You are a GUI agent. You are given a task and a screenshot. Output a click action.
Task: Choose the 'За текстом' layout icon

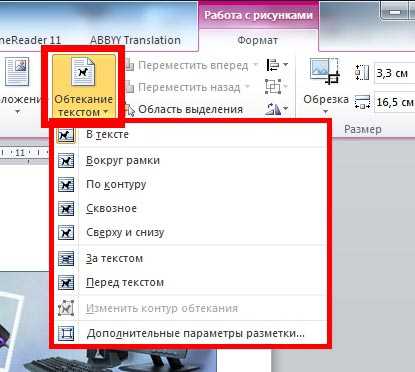click(66, 258)
